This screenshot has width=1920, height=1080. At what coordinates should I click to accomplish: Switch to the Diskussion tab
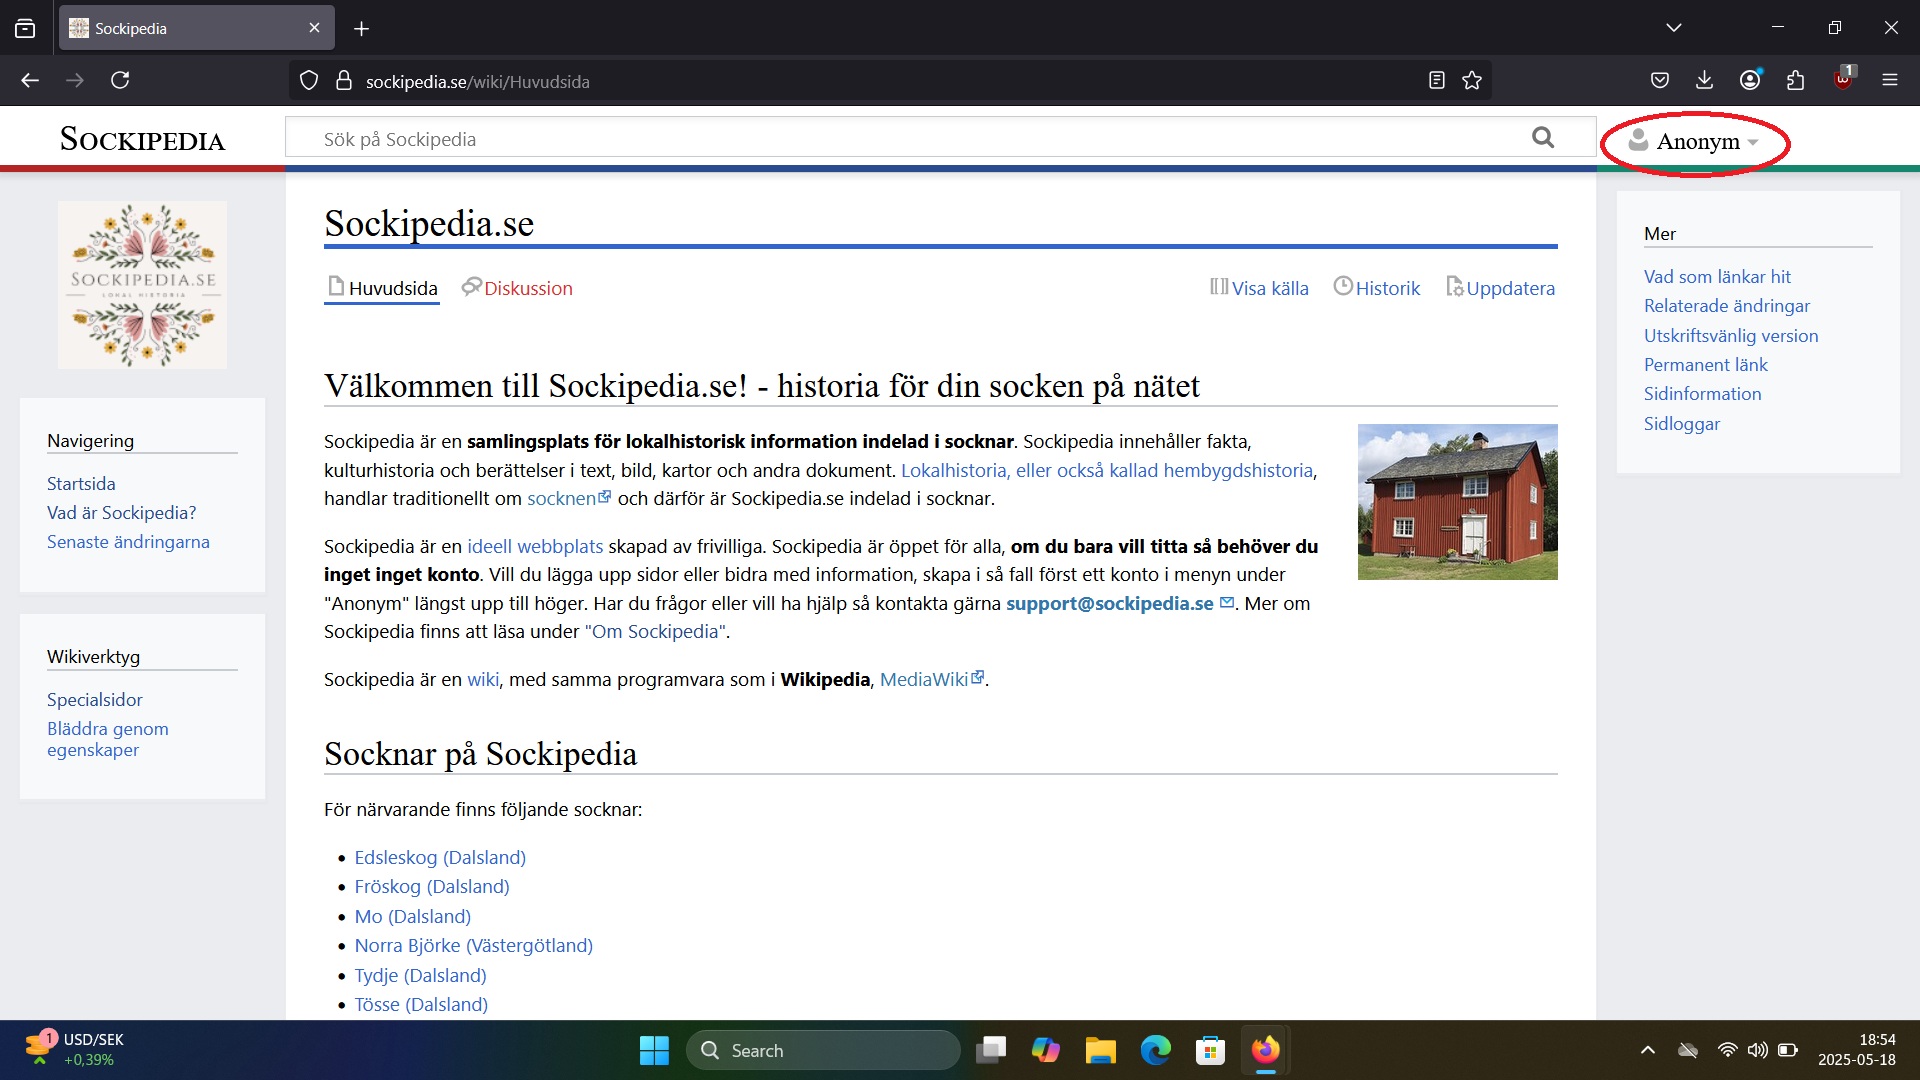pyautogui.click(x=527, y=288)
